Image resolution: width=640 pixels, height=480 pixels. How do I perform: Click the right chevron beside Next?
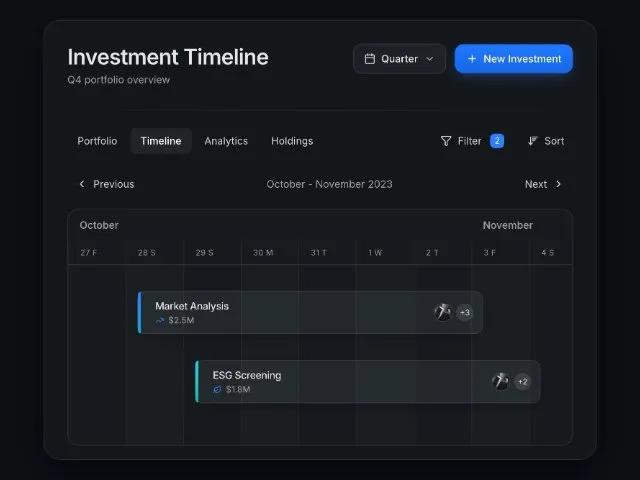click(x=558, y=184)
